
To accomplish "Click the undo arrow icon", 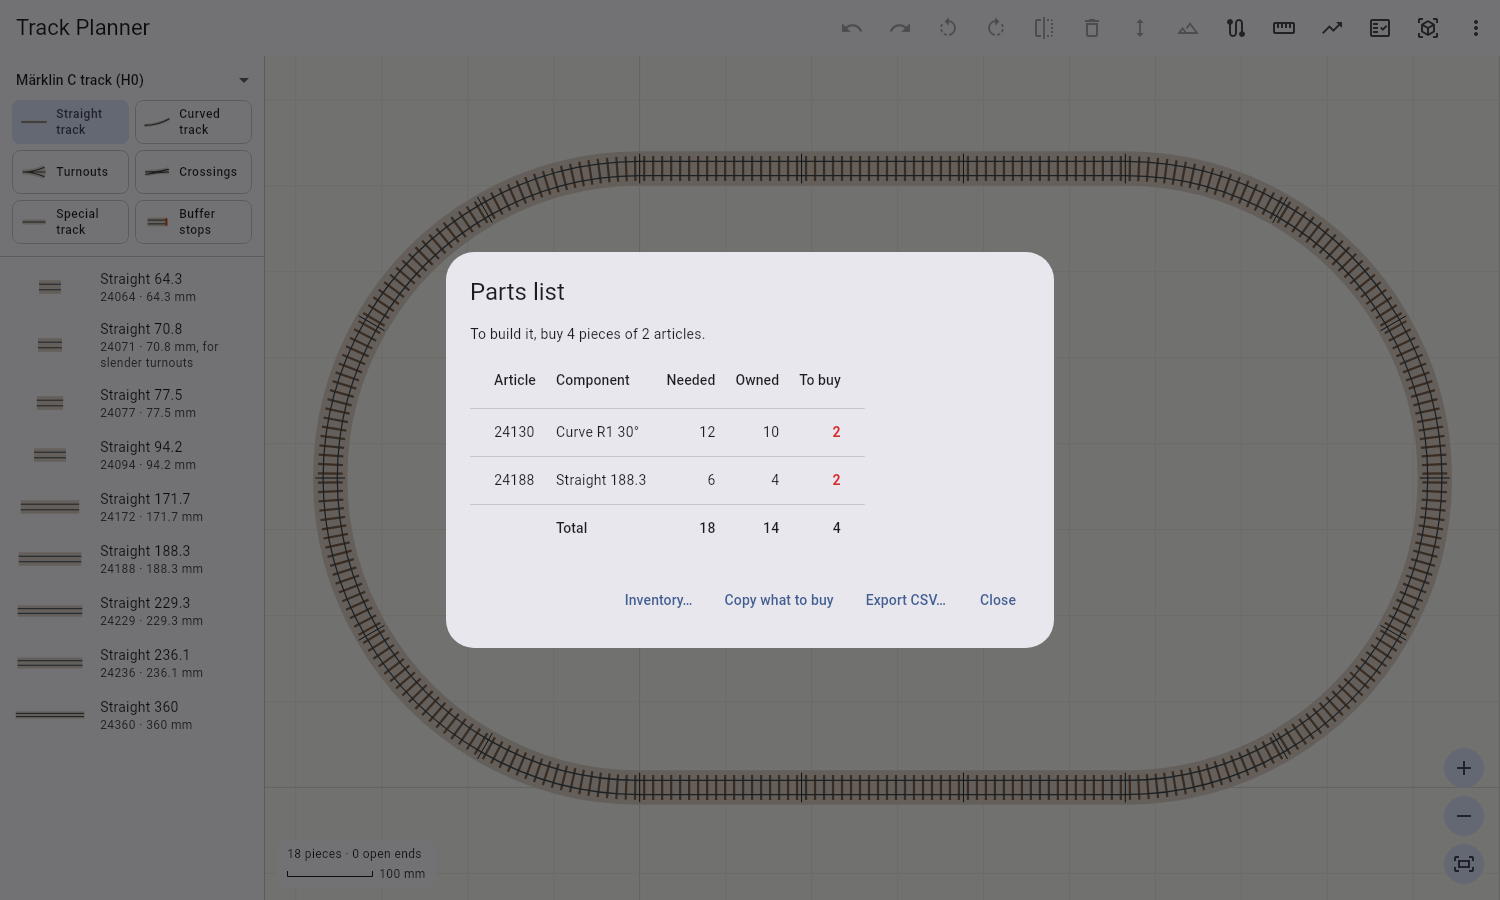I will pos(852,28).
